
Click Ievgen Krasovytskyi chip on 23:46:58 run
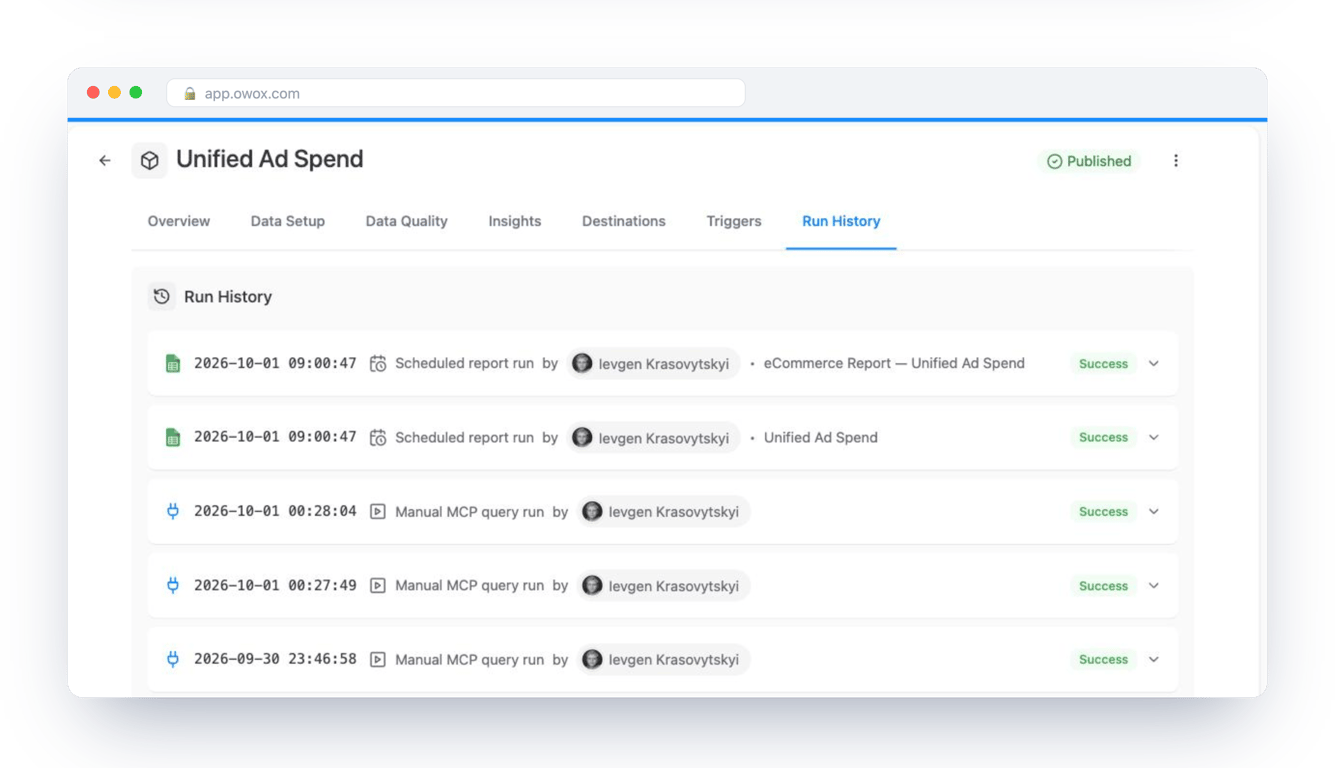(664, 659)
